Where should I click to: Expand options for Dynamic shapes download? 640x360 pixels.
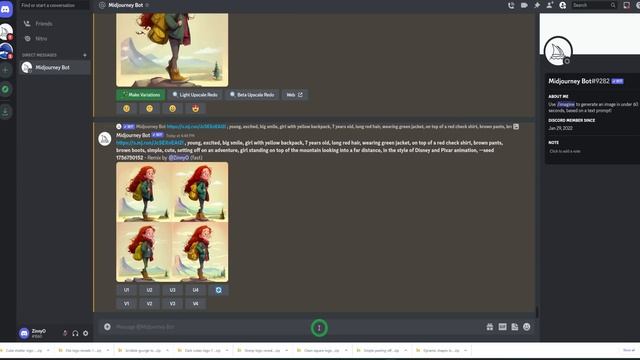click(465, 350)
